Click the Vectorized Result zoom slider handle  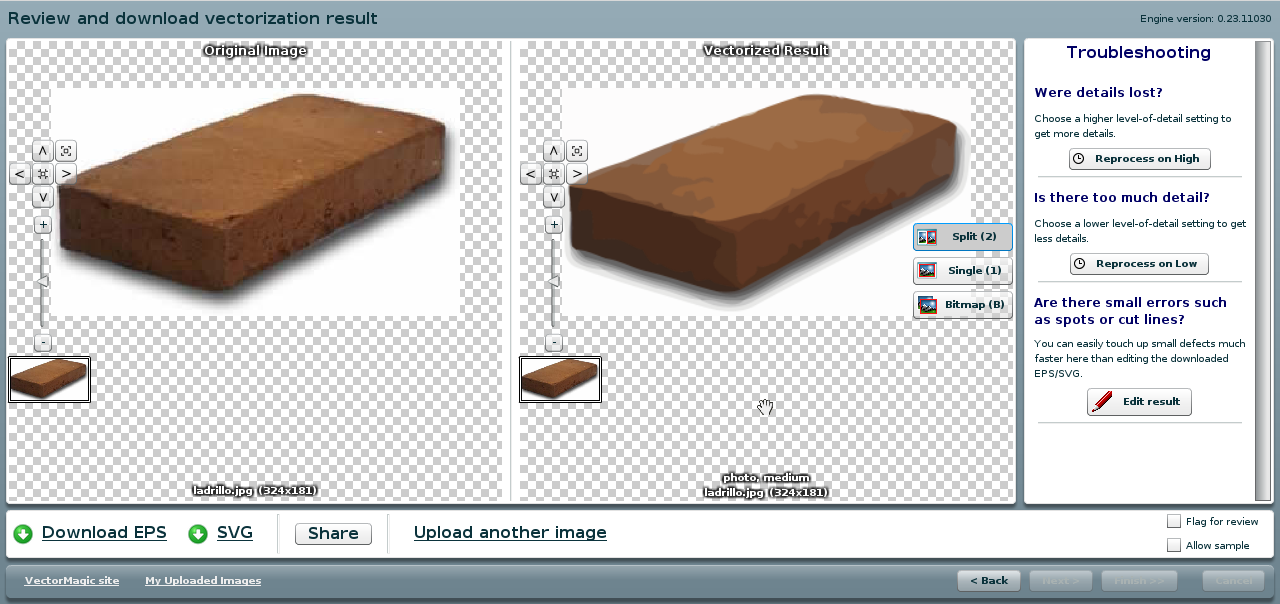553,282
